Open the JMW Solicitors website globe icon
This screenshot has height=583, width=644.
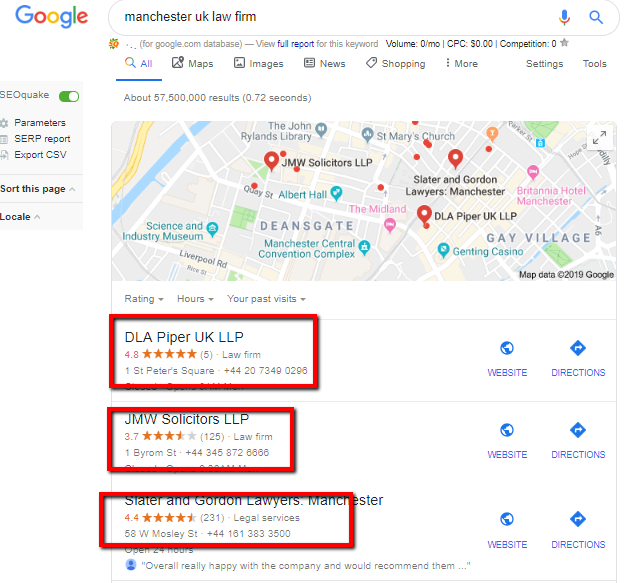click(x=507, y=431)
